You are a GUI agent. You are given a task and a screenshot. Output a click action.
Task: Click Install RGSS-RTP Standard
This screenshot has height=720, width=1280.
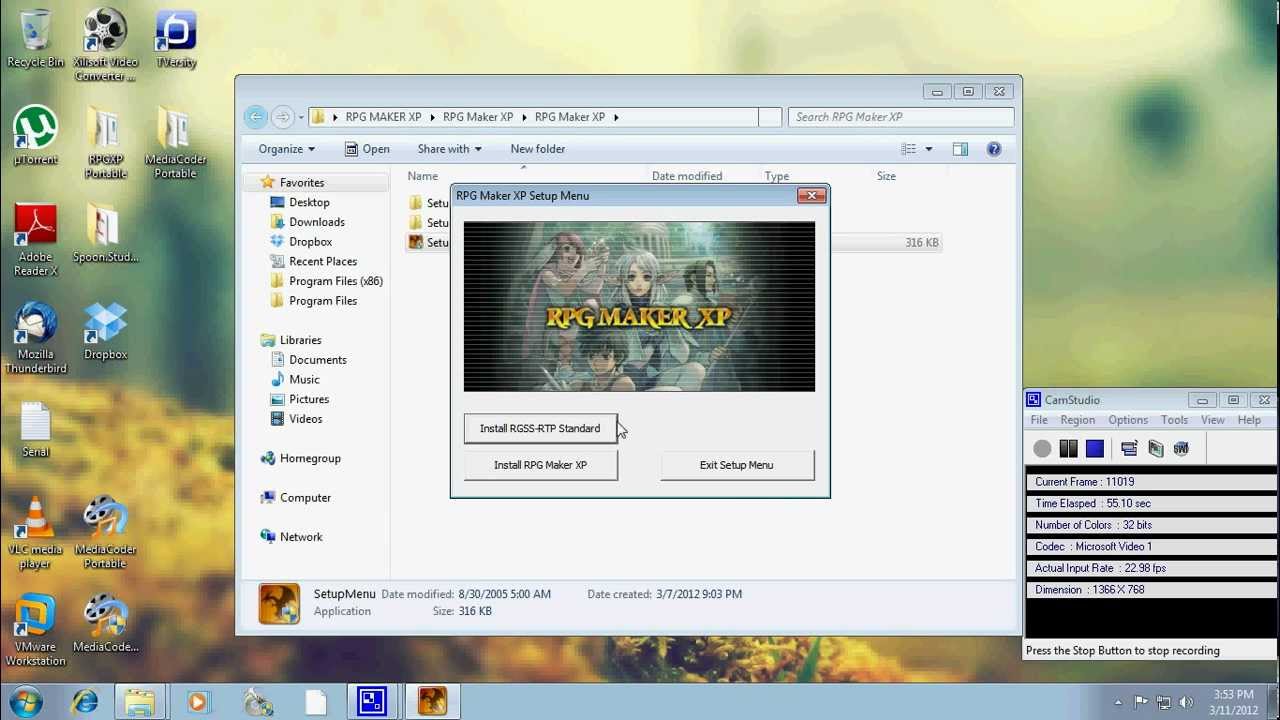pos(540,428)
